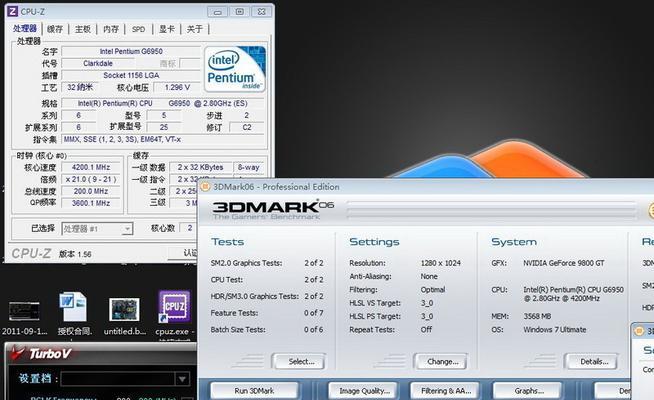Click the Intel Pentium inside logo
Viewport: 654px width, 400px height.
click(x=235, y=69)
